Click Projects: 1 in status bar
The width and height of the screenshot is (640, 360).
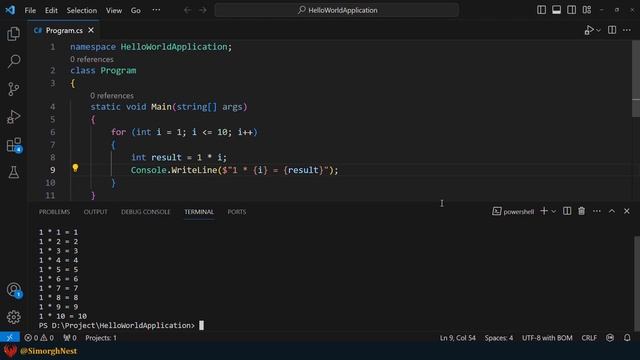point(101,338)
